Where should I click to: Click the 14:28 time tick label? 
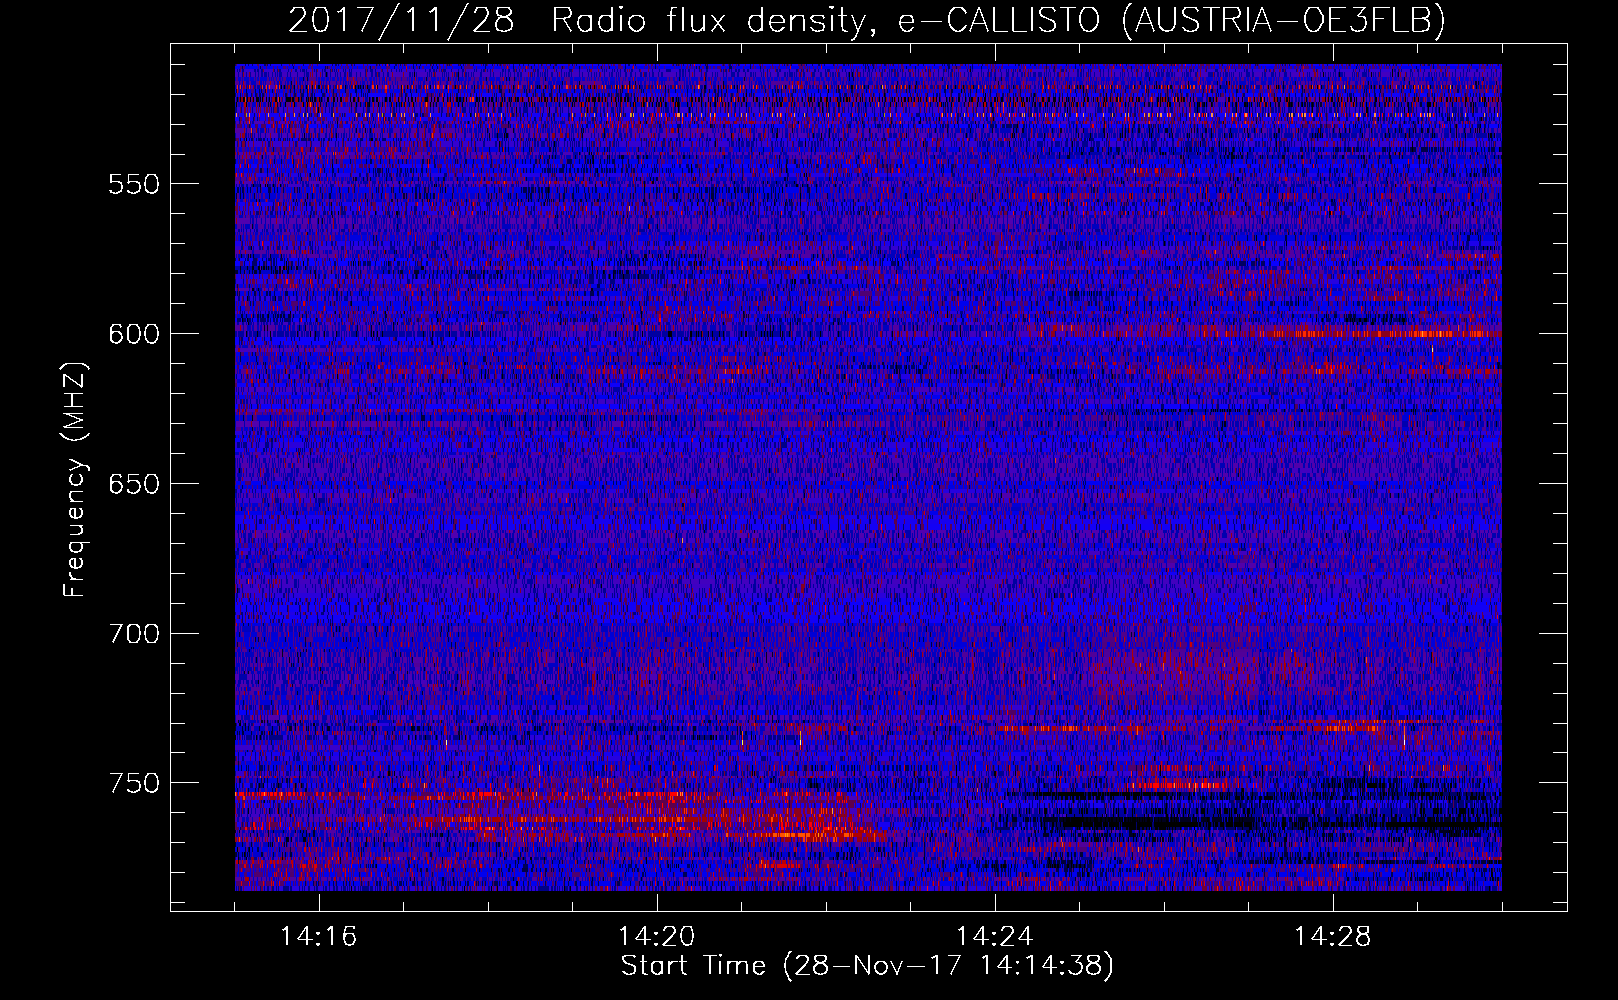(x=1332, y=937)
